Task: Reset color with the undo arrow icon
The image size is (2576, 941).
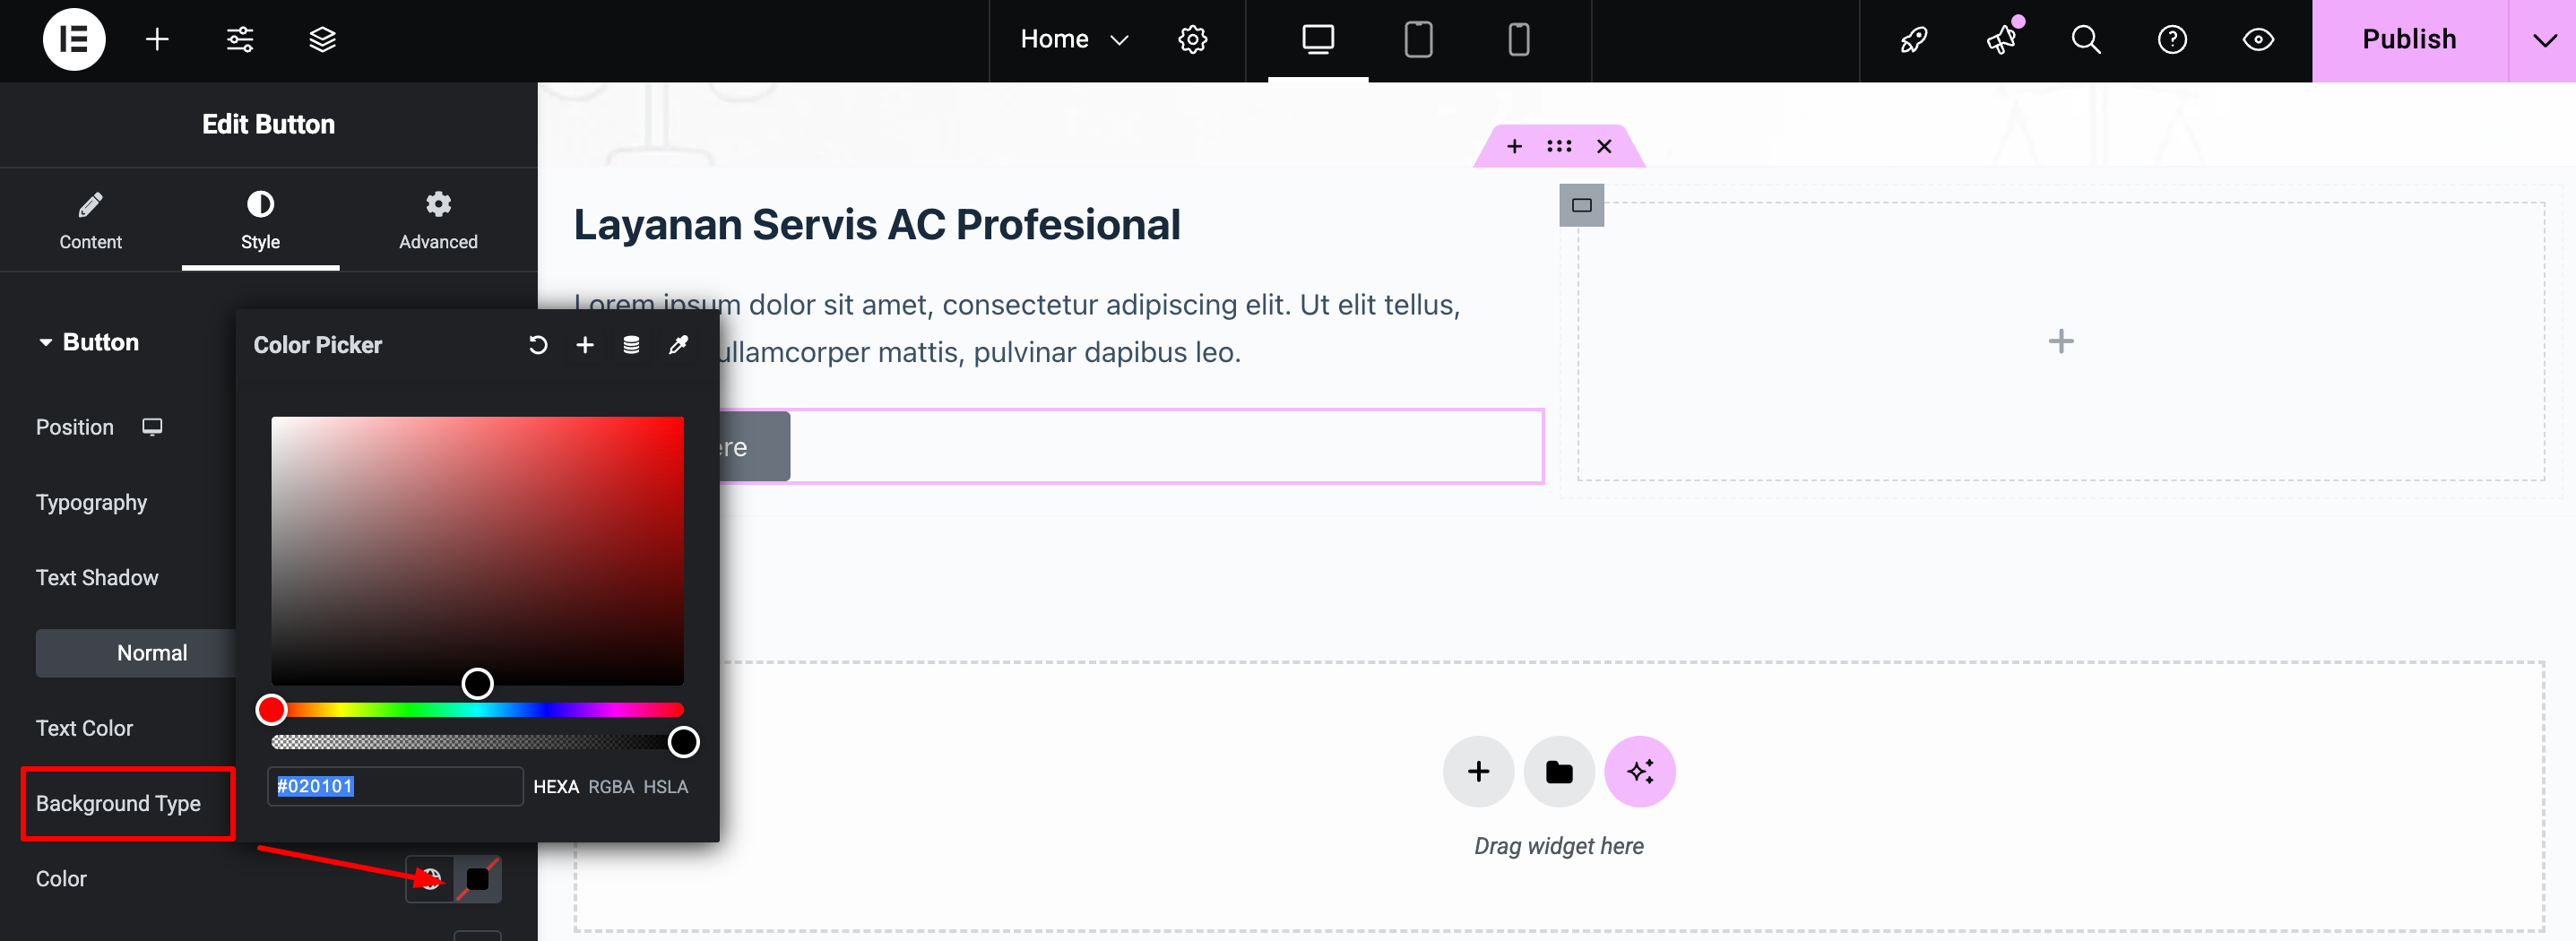Action: pyautogui.click(x=538, y=345)
